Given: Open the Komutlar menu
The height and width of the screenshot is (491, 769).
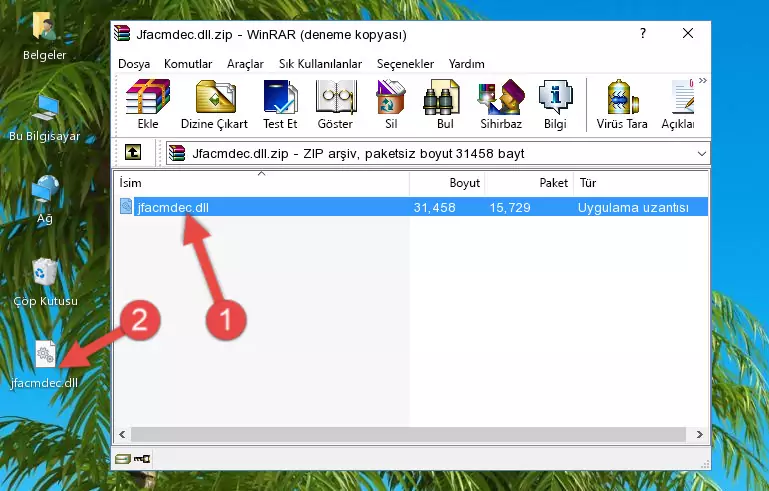Looking at the screenshot, I should [x=188, y=64].
